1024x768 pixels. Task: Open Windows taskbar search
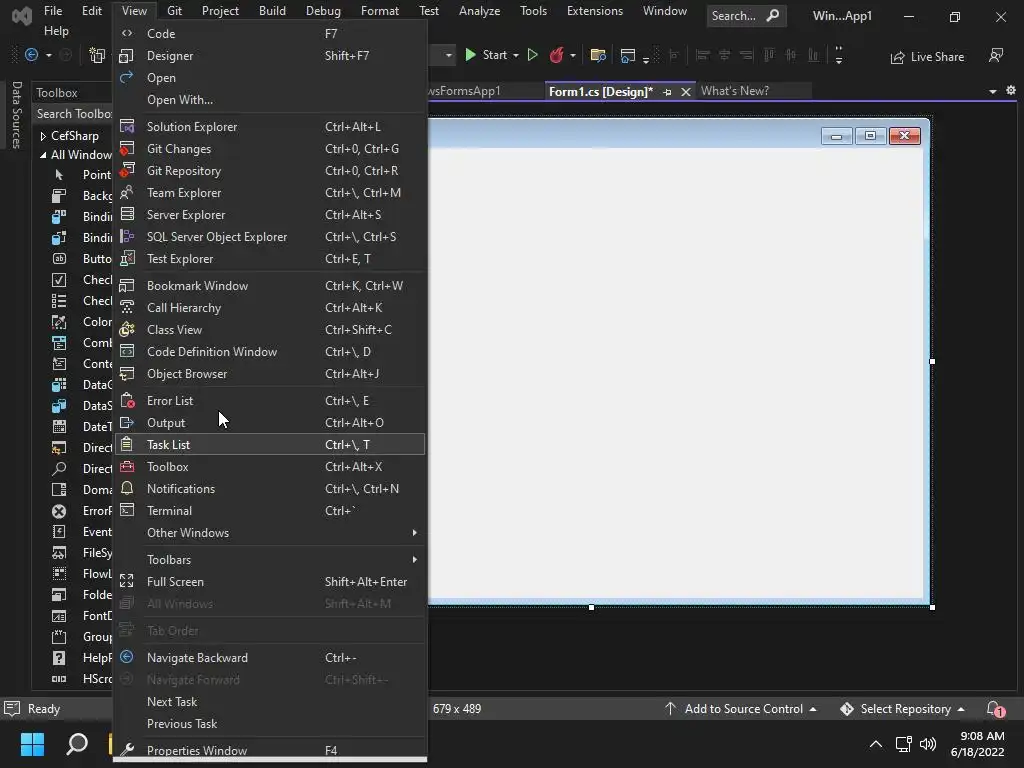coord(77,744)
